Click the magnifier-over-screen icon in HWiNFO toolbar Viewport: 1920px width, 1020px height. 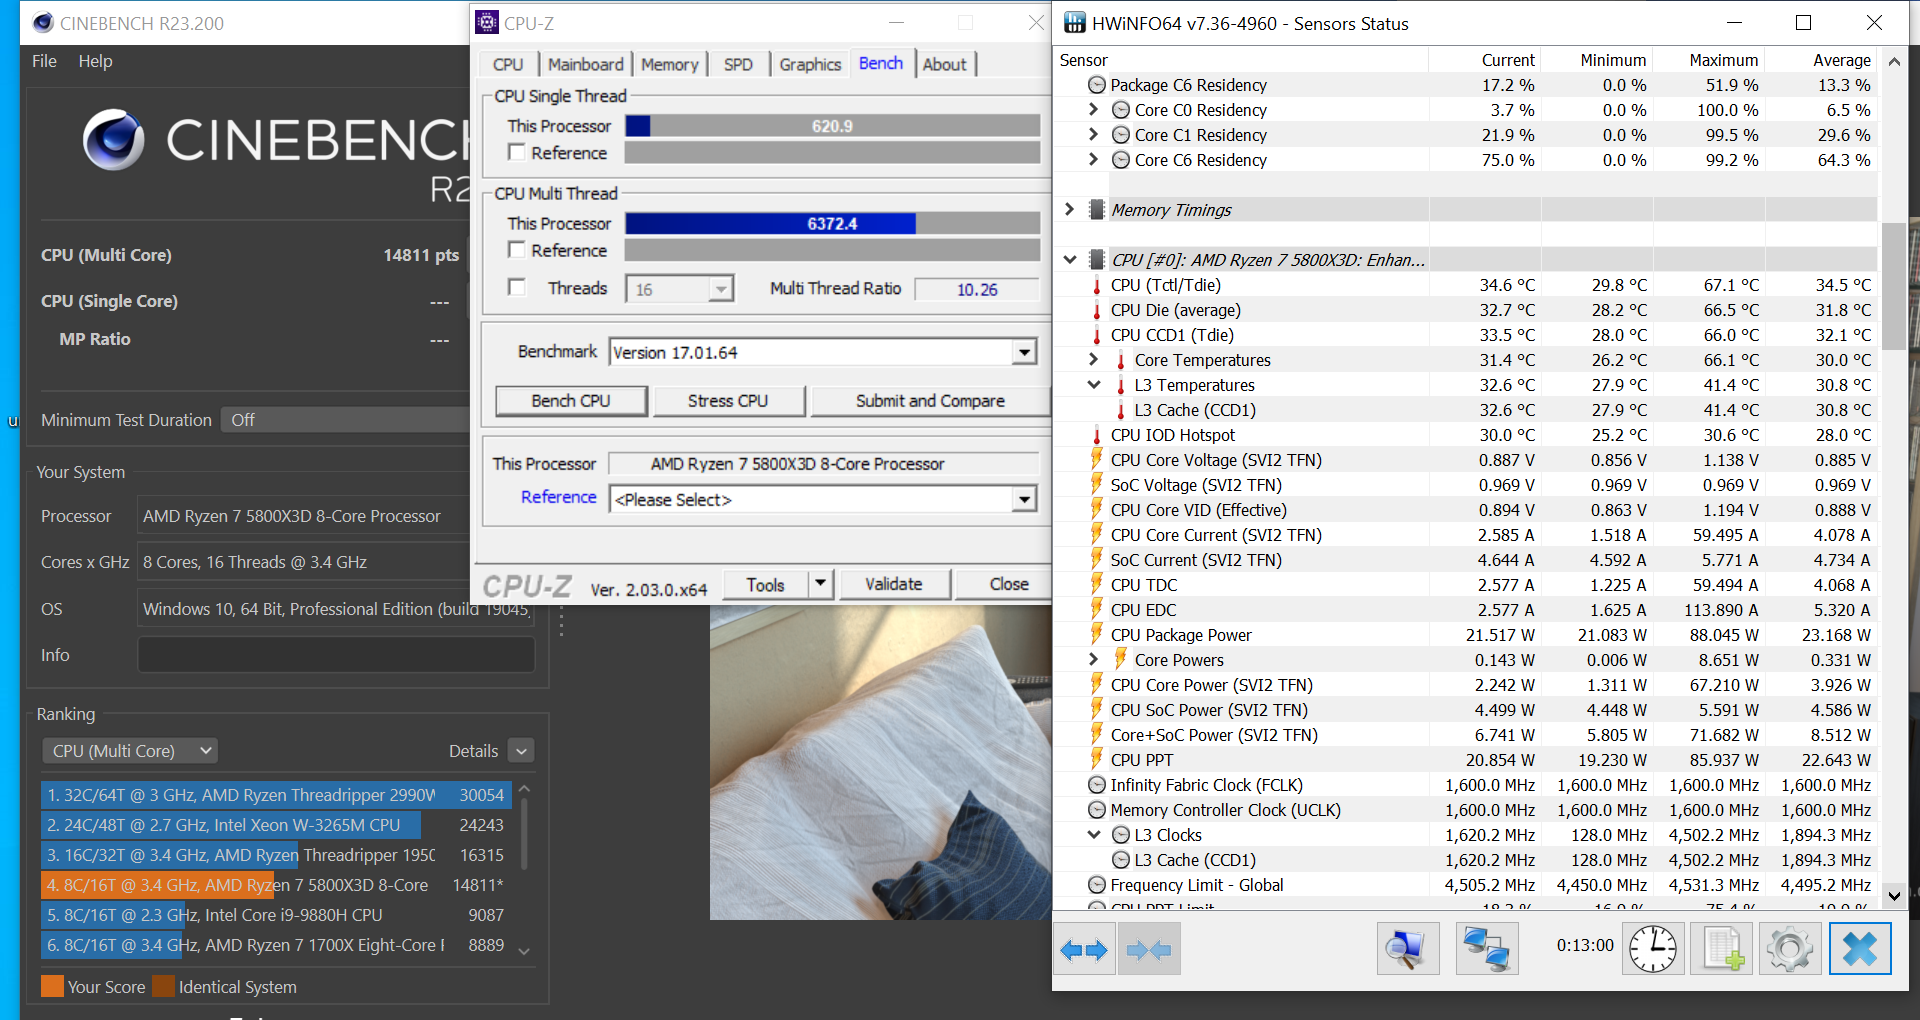[1407, 948]
